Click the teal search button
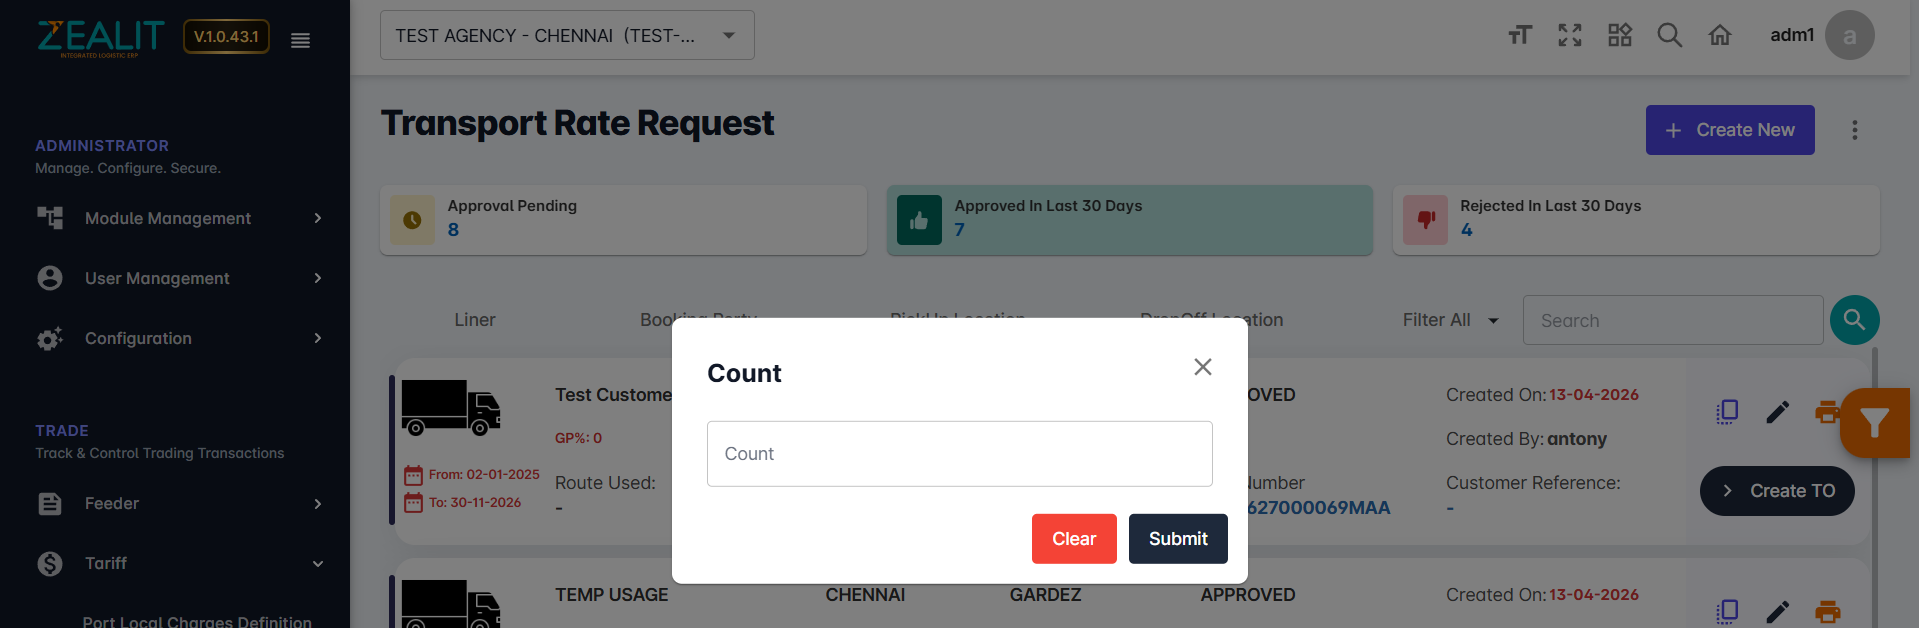The width and height of the screenshot is (1919, 628). click(x=1854, y=320)
